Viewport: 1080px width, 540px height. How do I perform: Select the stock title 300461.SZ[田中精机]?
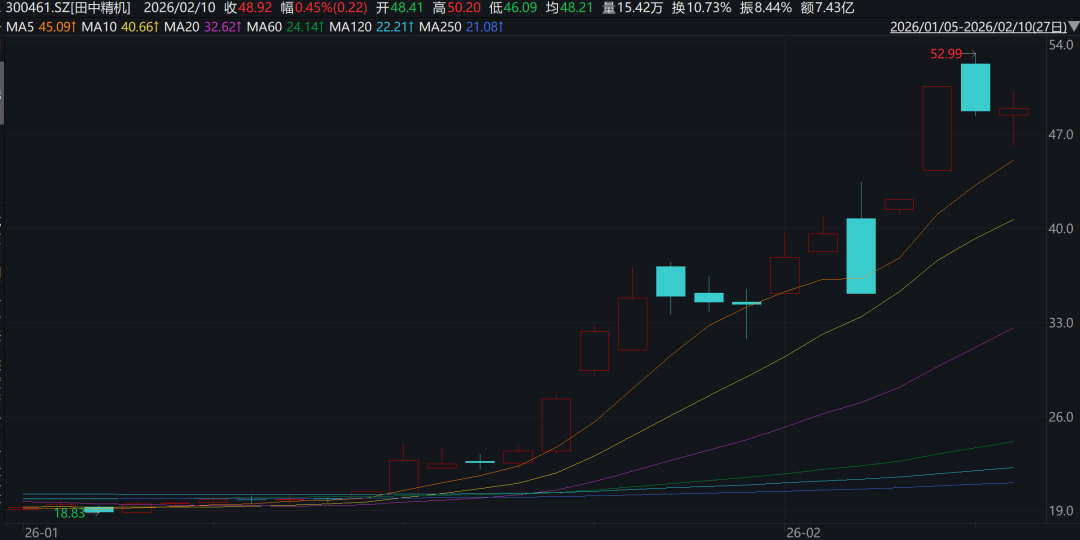[x=68, y=8]
